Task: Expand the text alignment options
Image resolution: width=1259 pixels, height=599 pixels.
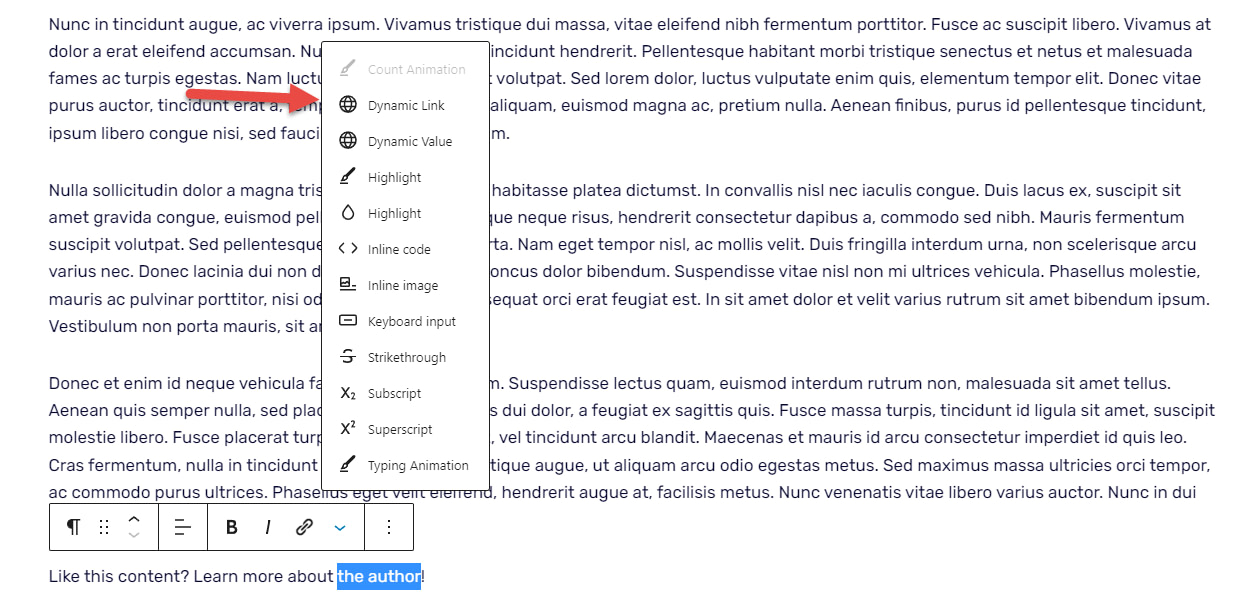Action: click(x=182, y=526)
